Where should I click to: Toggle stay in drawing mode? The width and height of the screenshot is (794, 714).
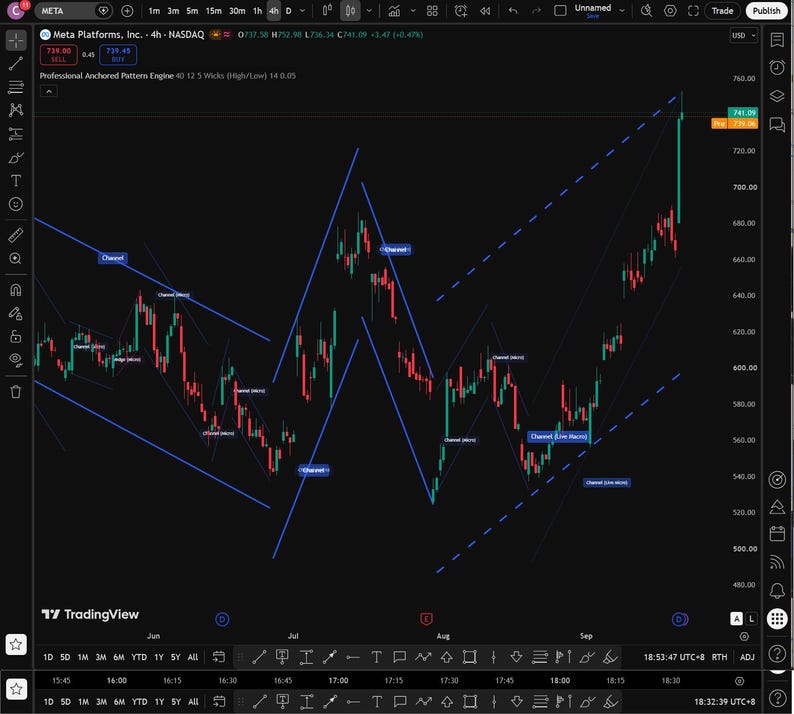point(16,313)
